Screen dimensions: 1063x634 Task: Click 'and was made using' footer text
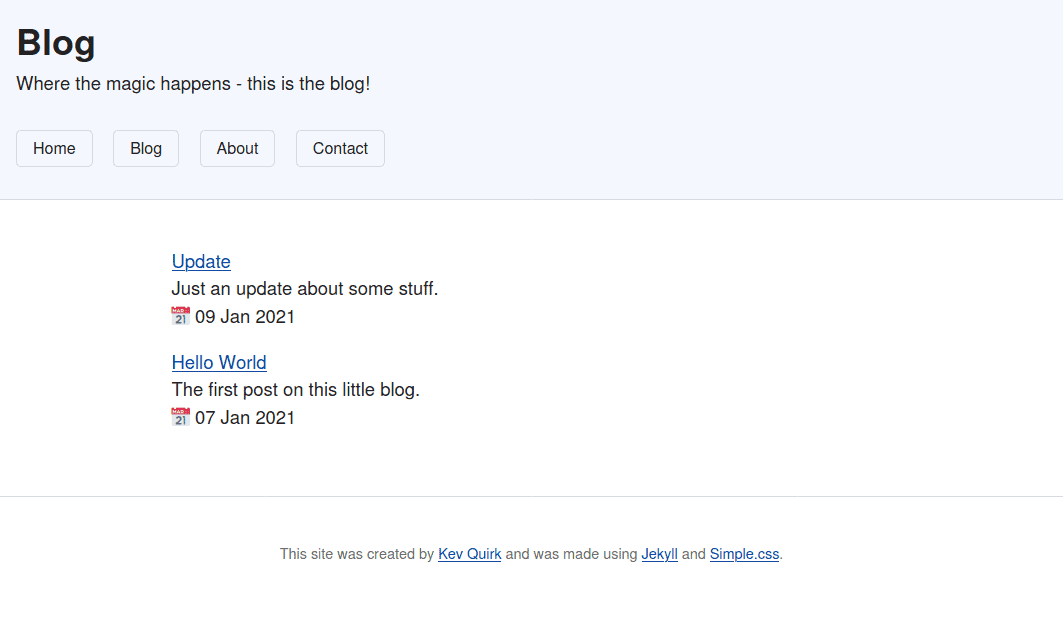click(571, 554)
